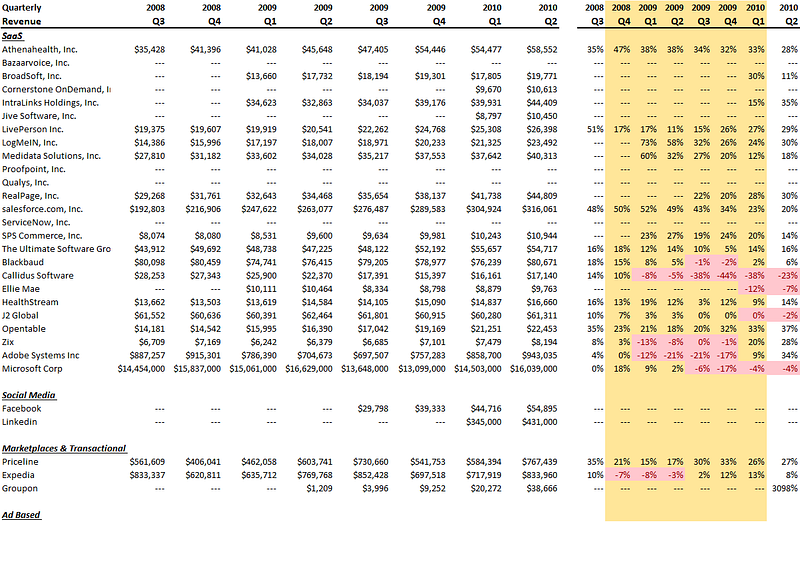Select Priceline value $767,439

(x=540, y=462)
